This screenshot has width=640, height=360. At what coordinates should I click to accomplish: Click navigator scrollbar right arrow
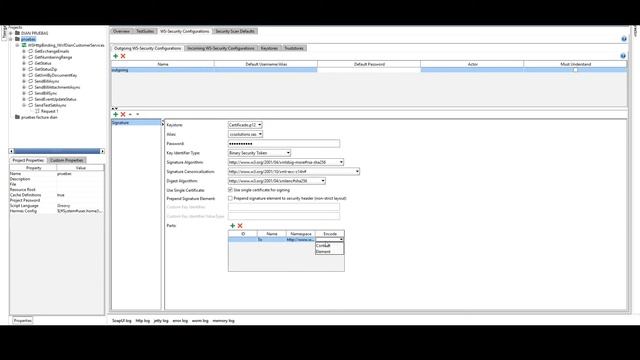tap(102, 151)
